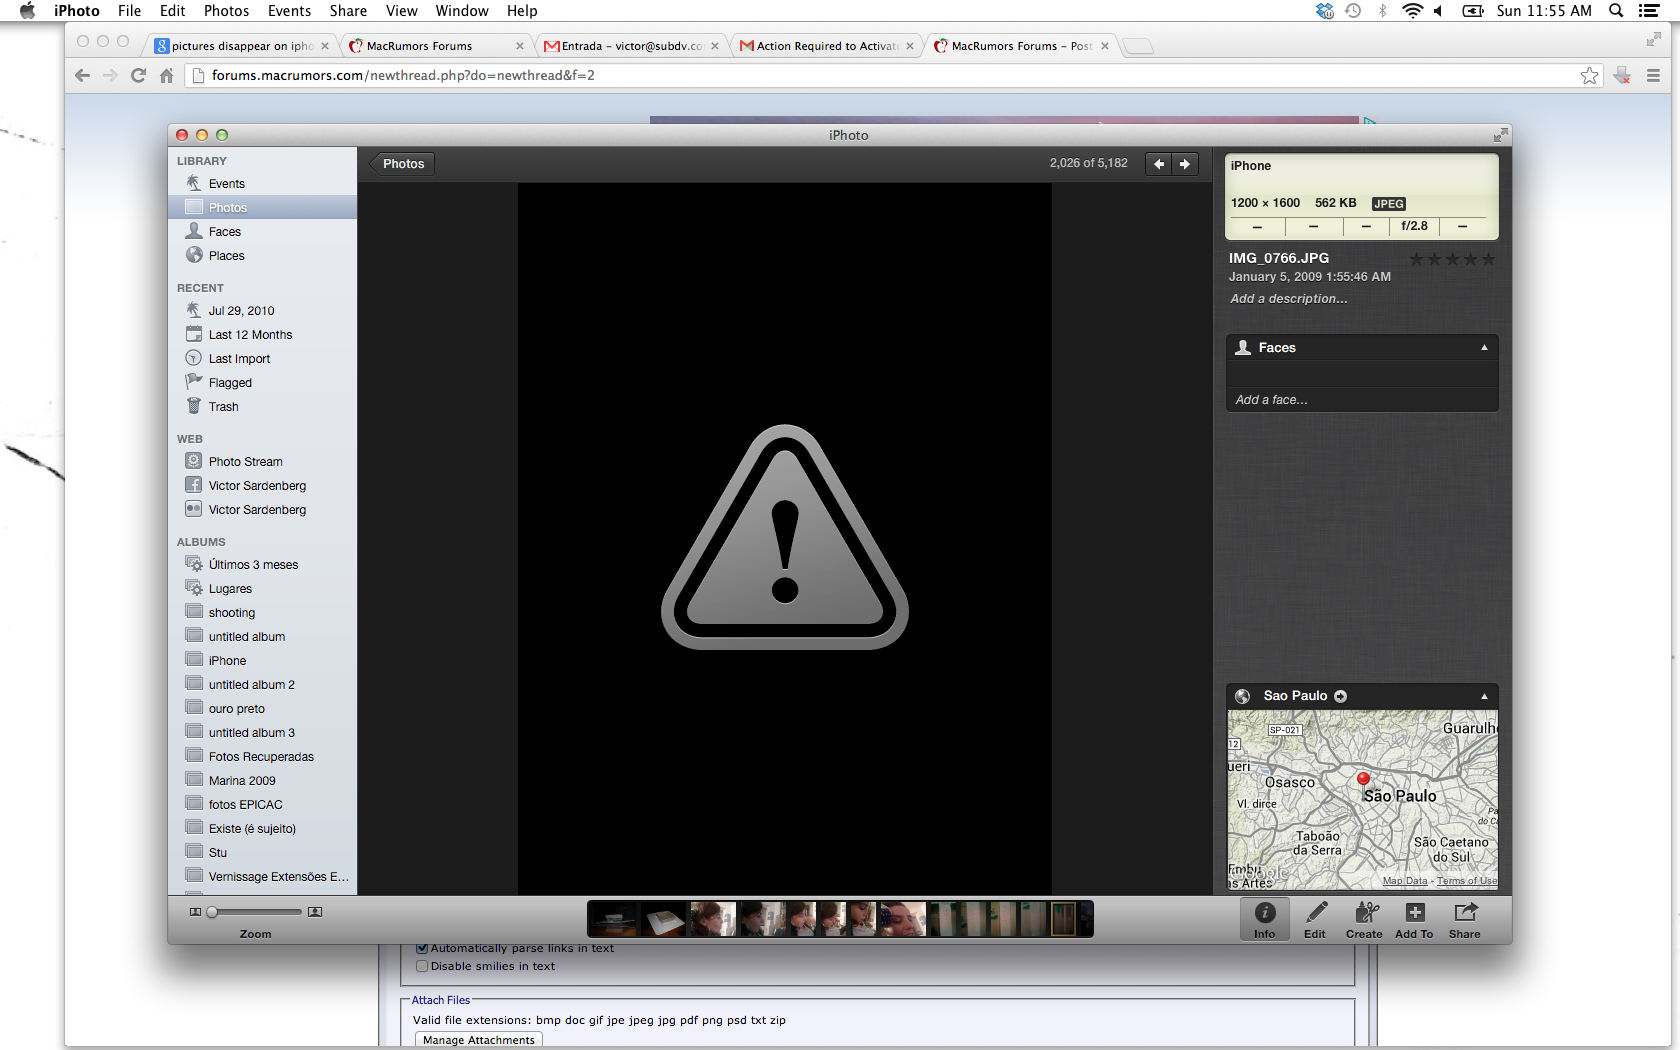The height and width of the screenshot is (1050, 1680).
Task: Open the Info panel button
Action: (x=1265, y=919)
